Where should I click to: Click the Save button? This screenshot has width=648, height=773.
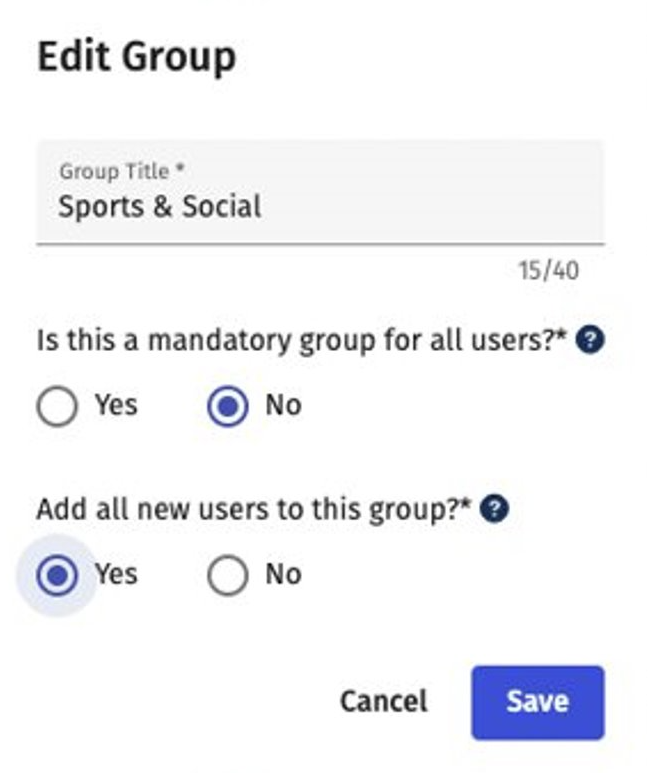tap(537, 702)
